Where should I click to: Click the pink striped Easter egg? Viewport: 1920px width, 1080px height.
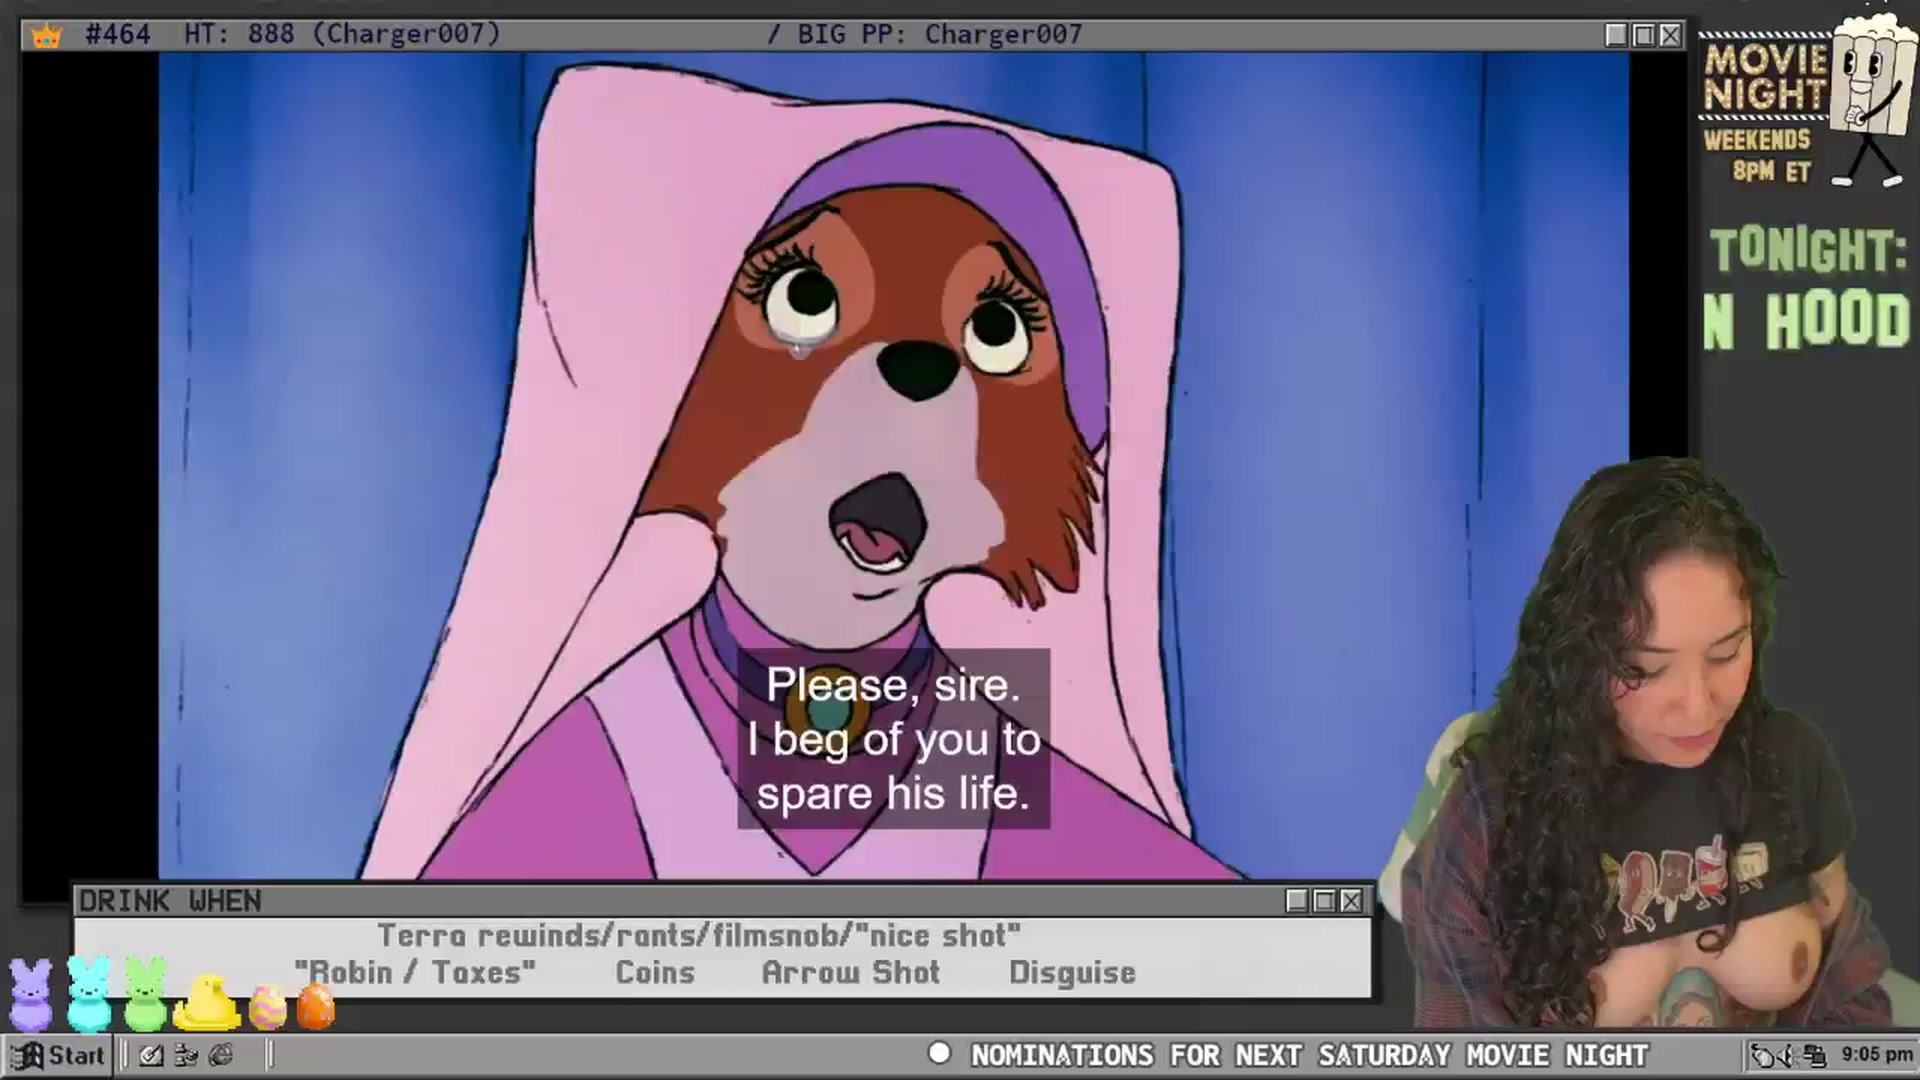(x=267, y=1007)
